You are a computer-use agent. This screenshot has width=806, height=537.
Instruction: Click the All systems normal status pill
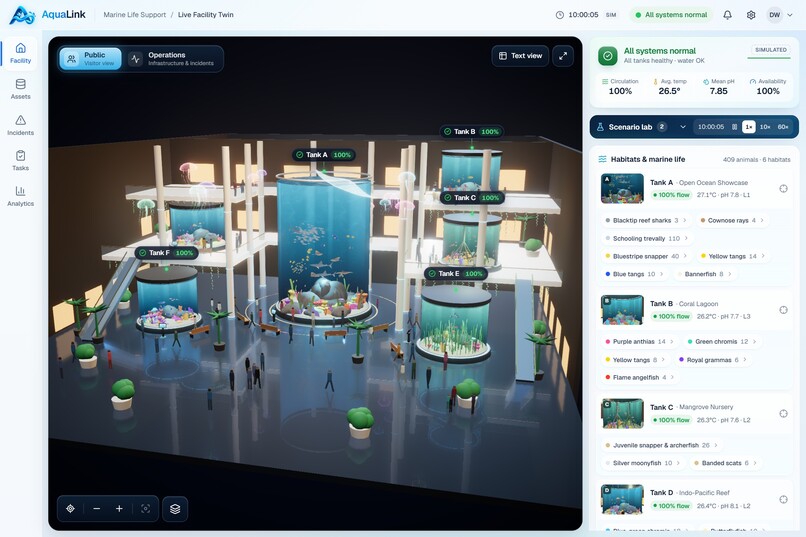coord(671,15)
